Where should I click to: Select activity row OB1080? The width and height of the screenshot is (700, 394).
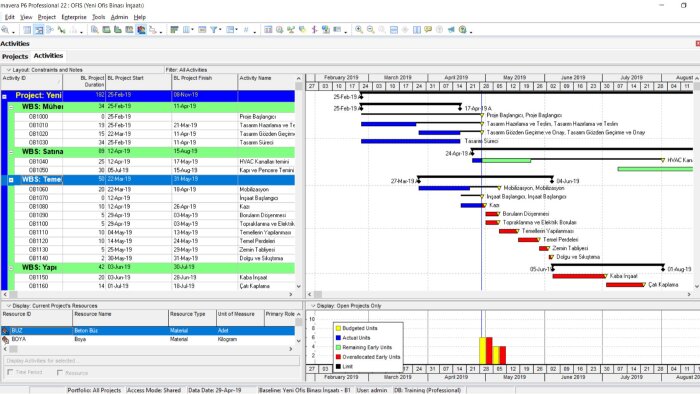pos(154,207)
